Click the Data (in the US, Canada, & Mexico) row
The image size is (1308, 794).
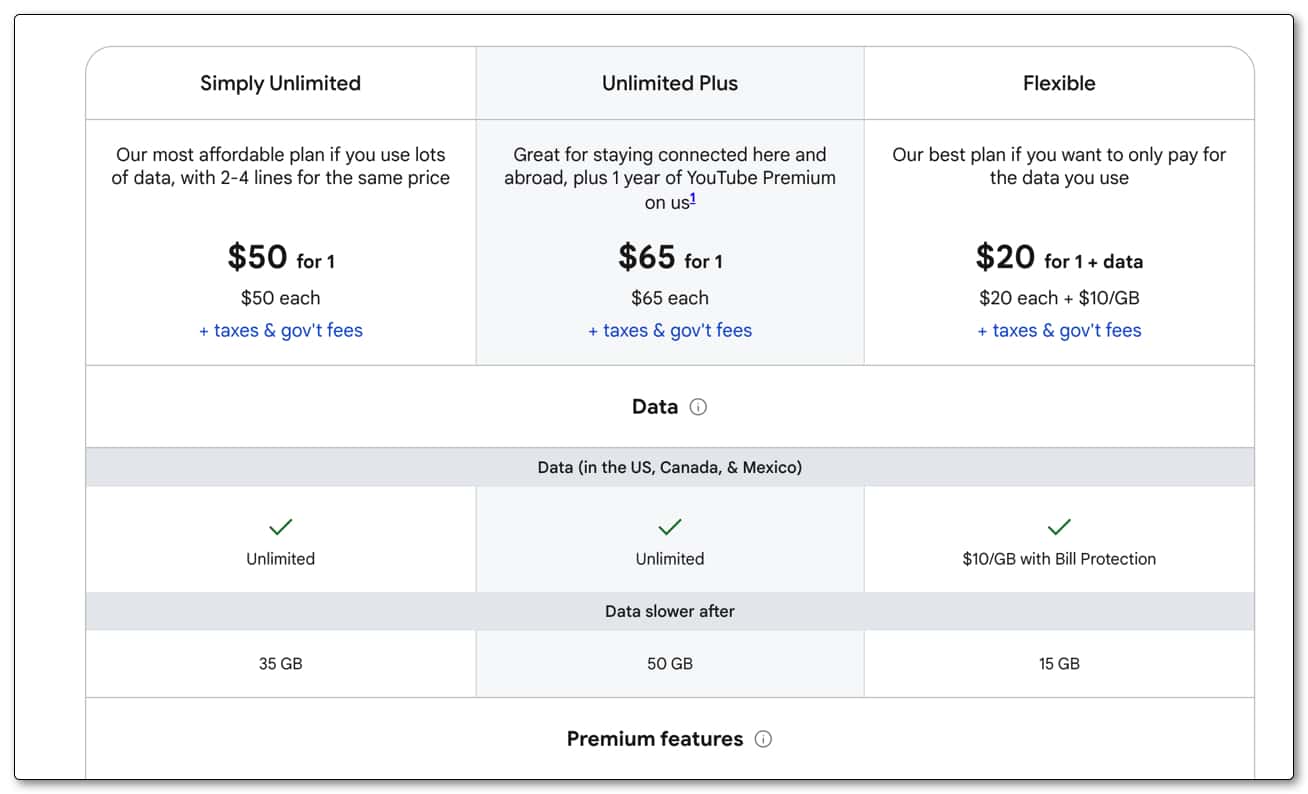pyautogui.click(x=670, y=467)
